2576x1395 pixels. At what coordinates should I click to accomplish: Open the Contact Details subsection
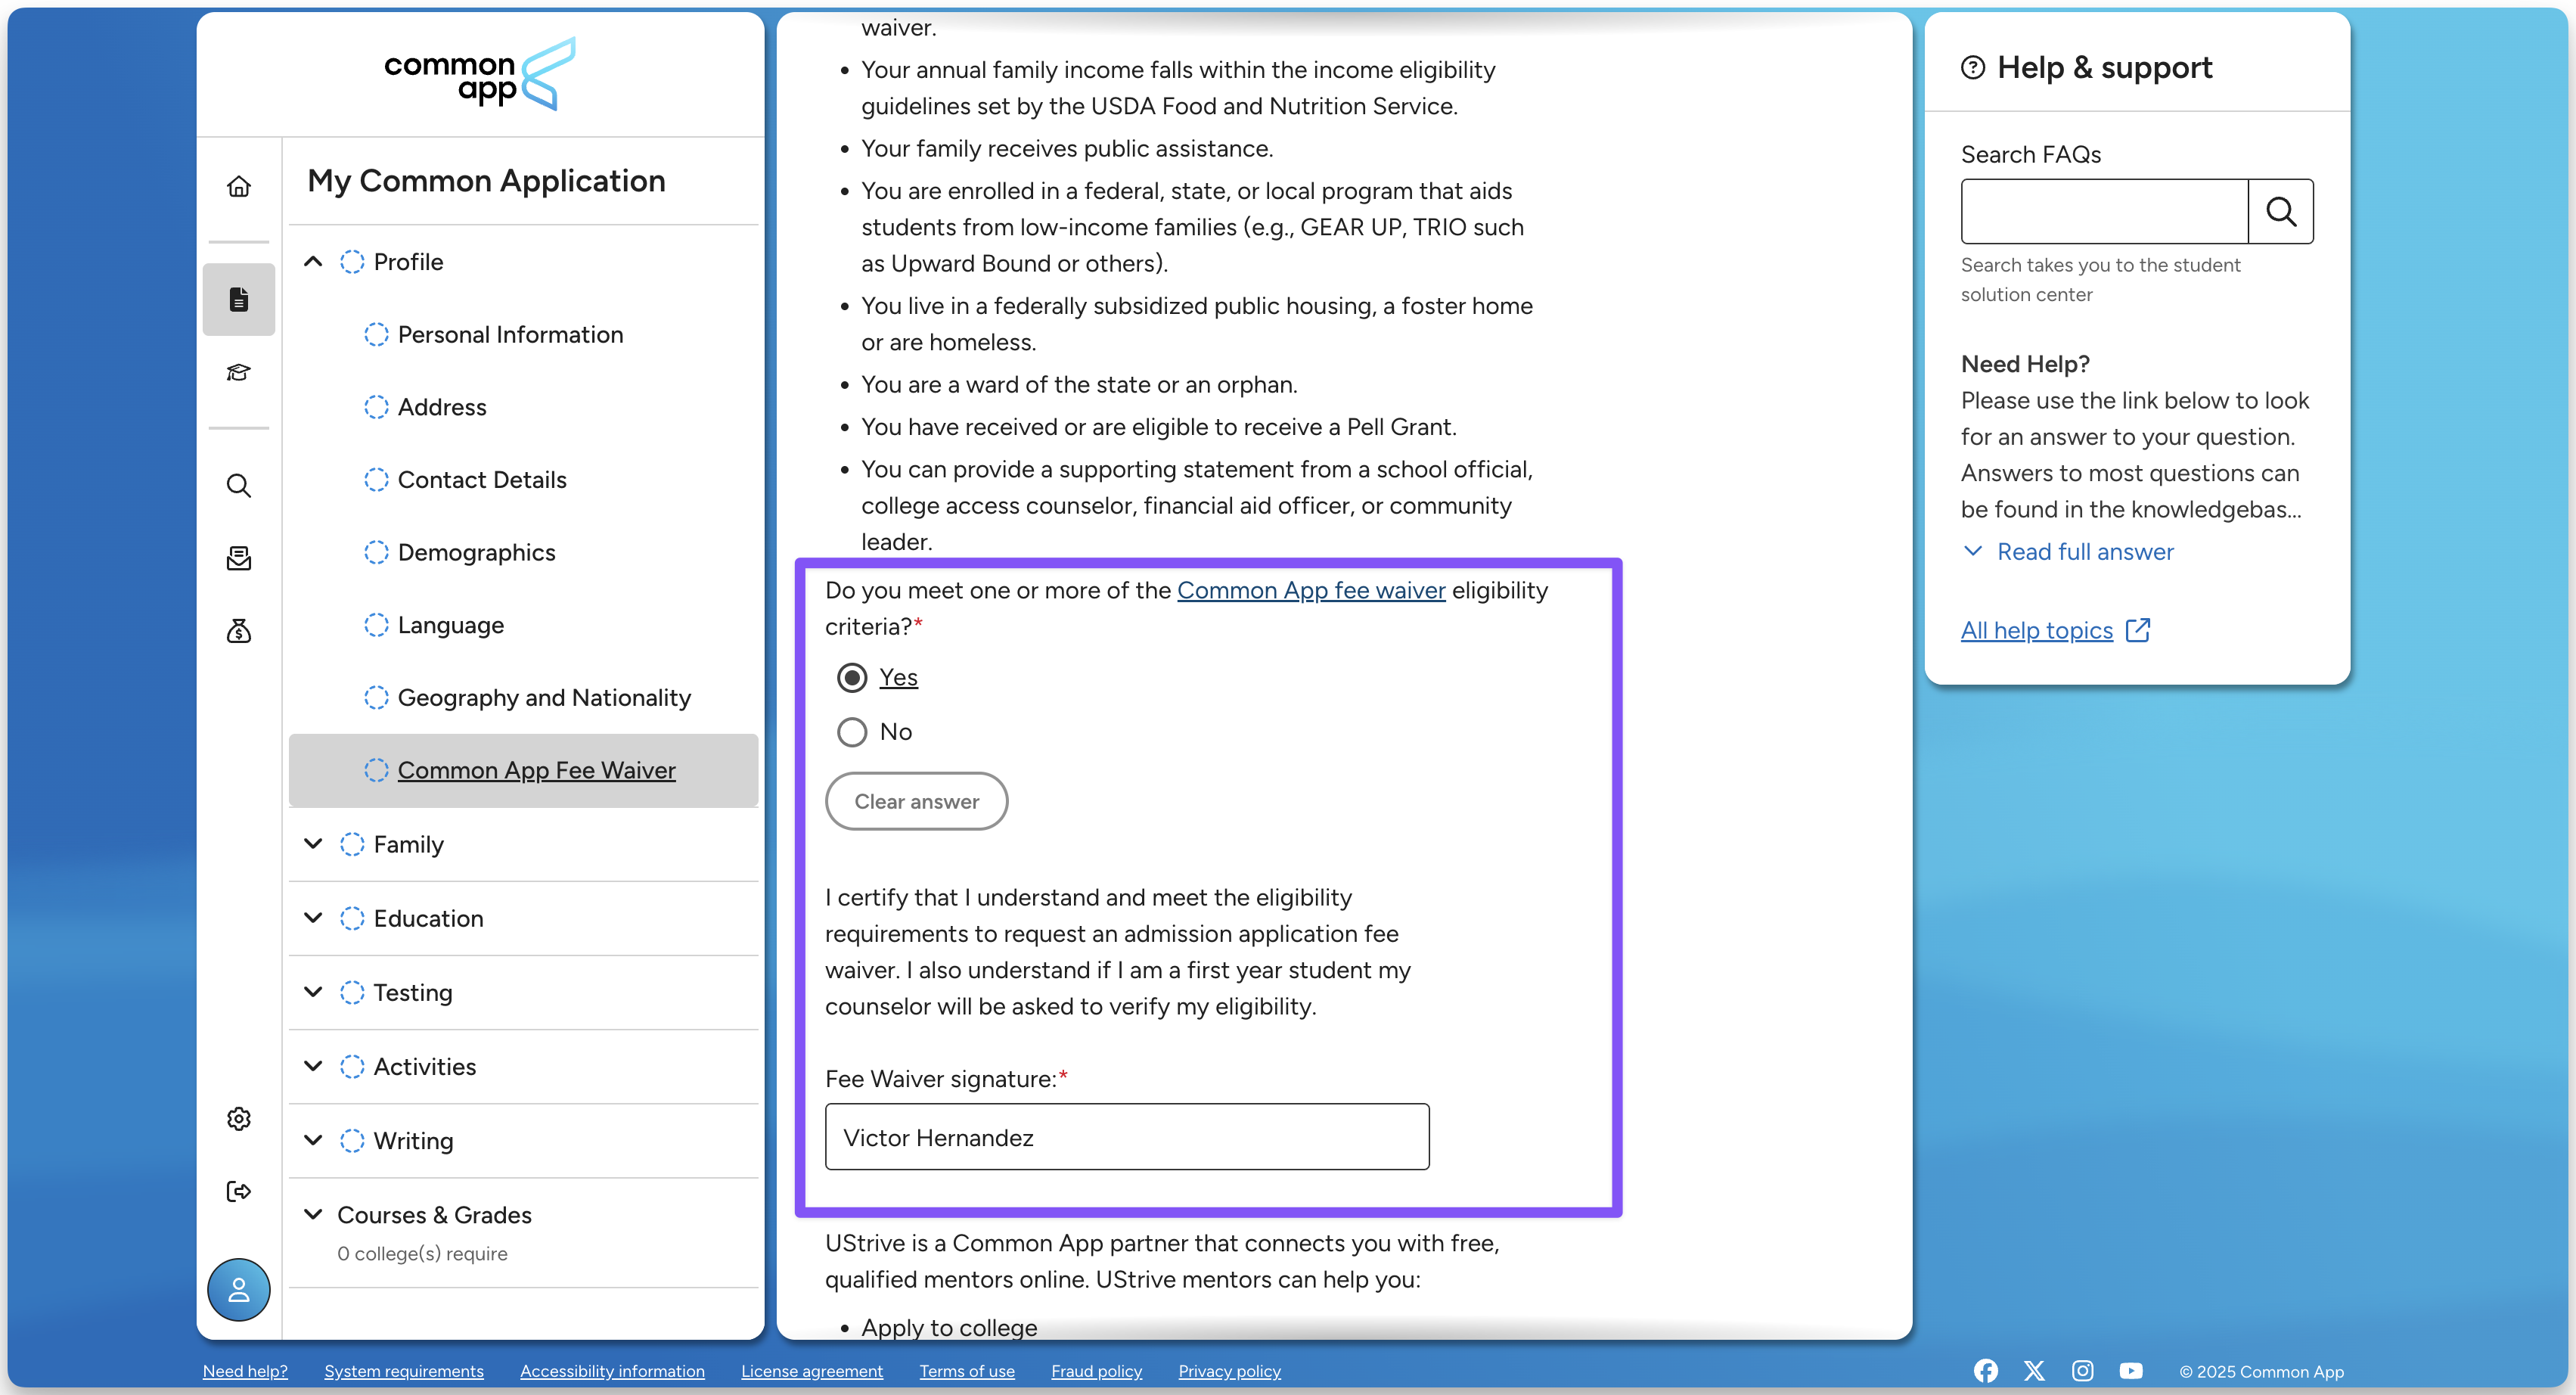(482, 480)
